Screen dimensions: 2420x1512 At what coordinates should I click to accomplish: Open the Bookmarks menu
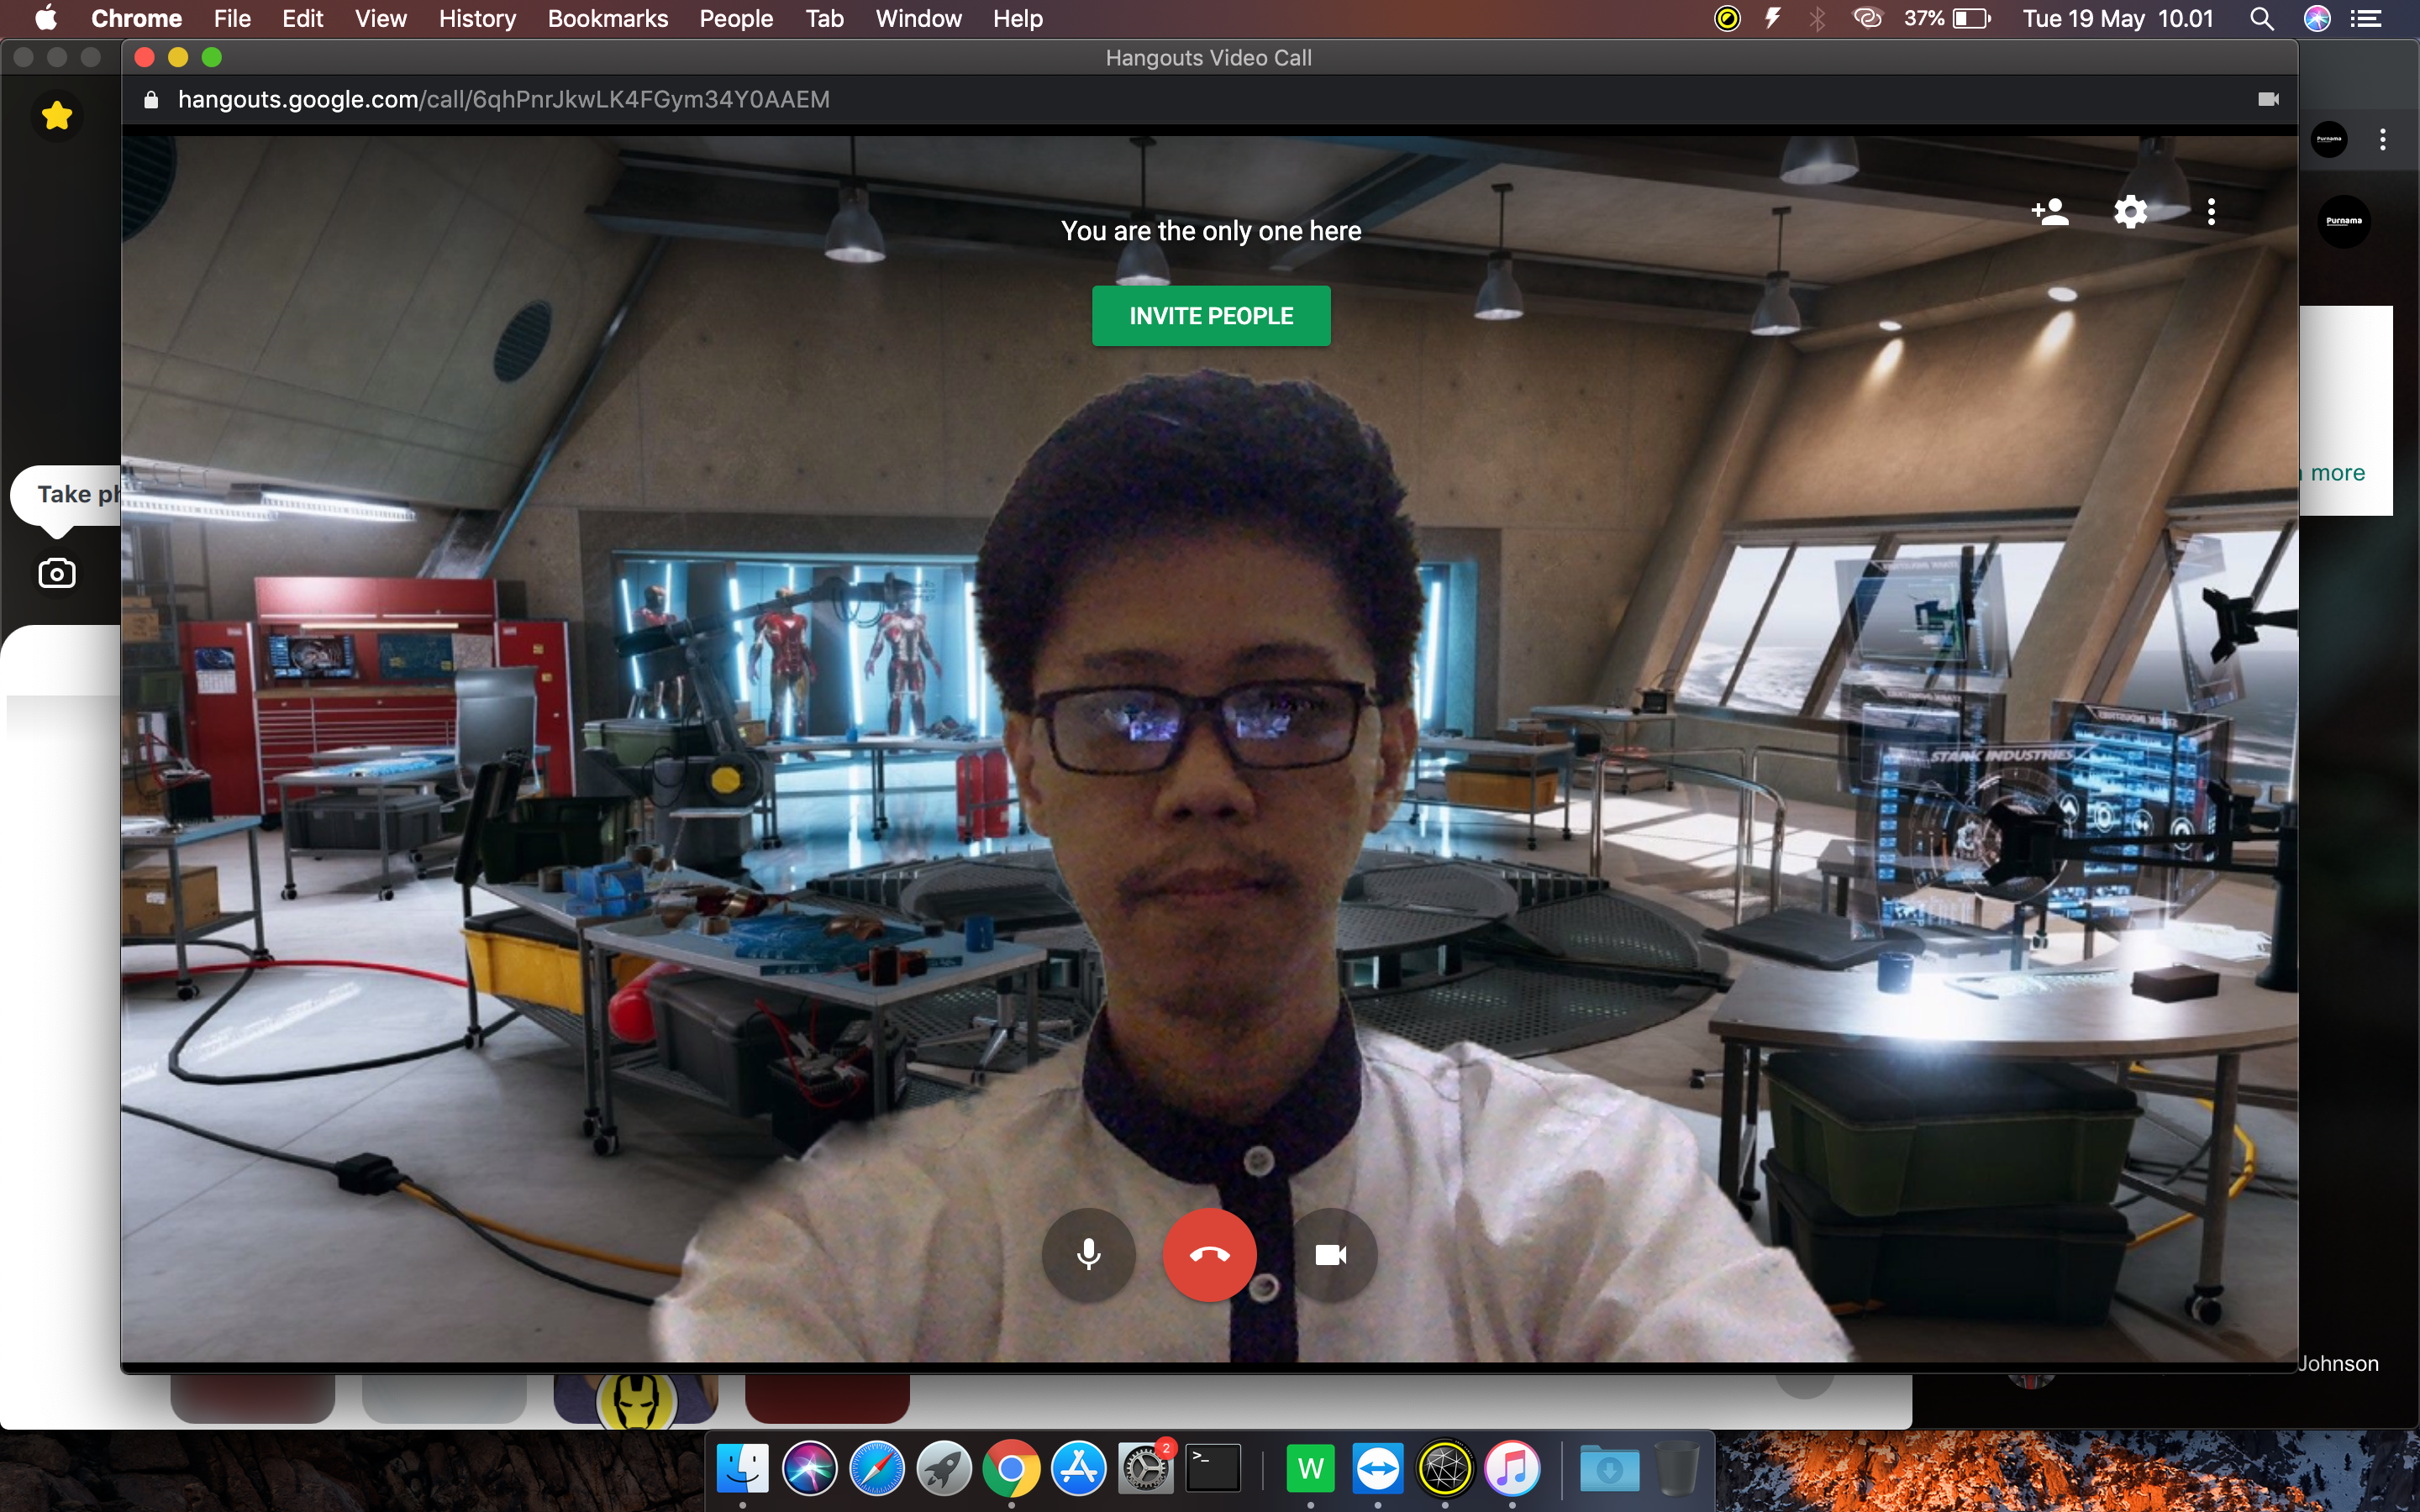608,18
